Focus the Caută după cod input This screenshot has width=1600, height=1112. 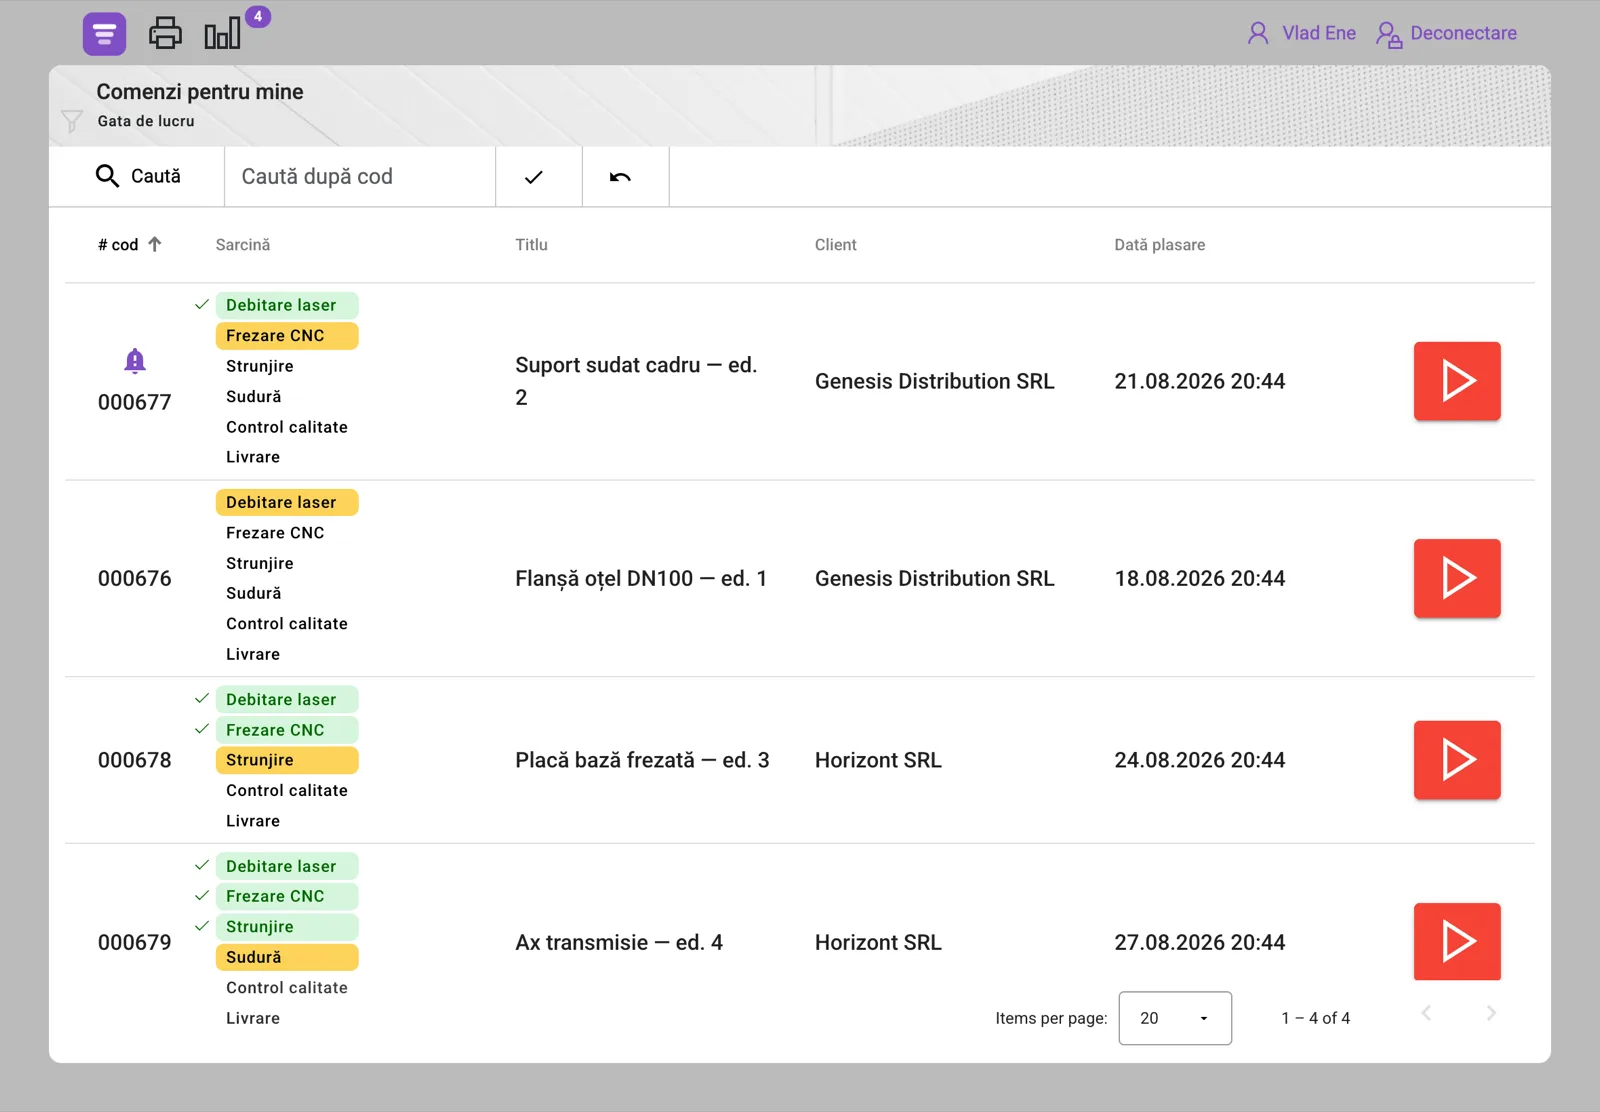(360, 177)
